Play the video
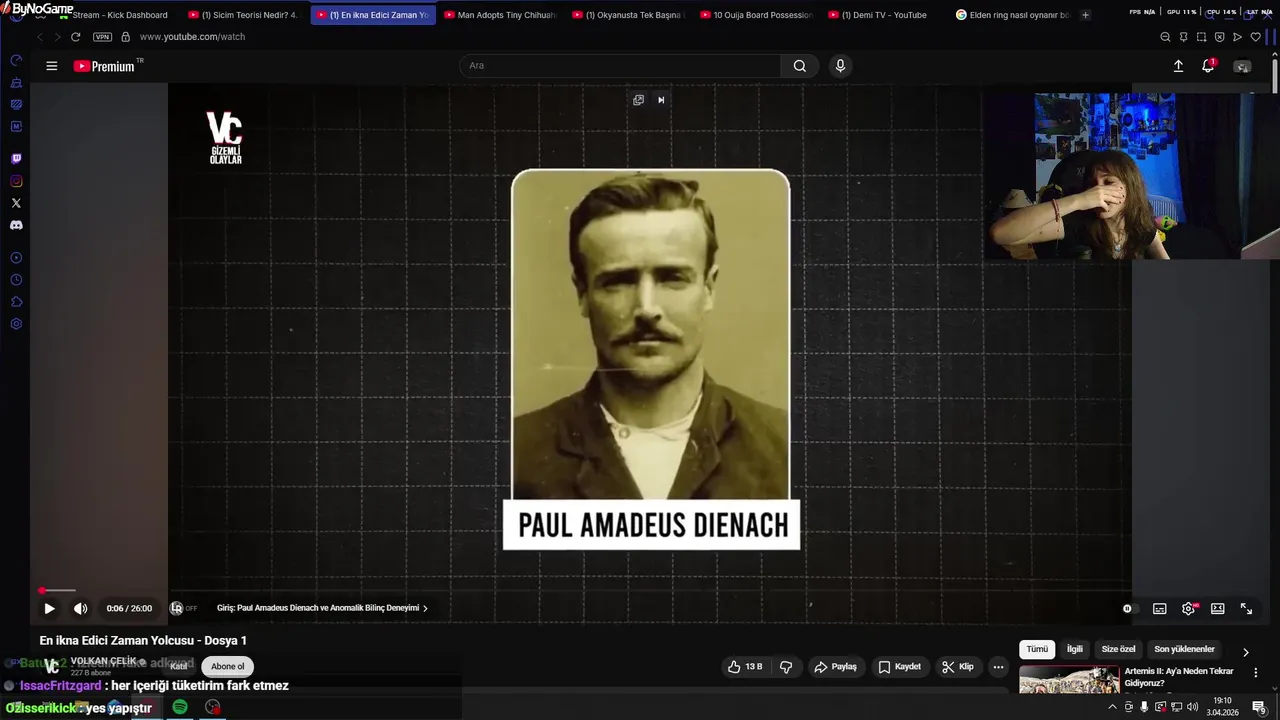1280x720 pixels. coord(49,608)
